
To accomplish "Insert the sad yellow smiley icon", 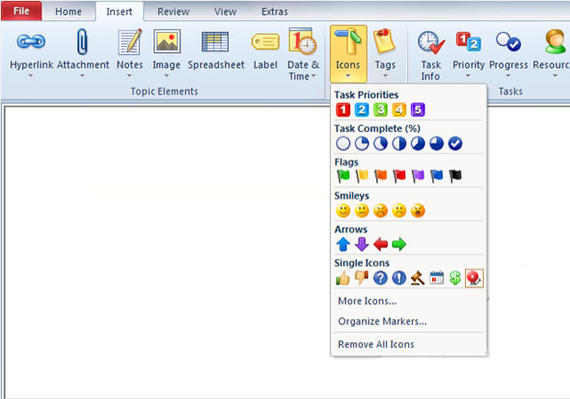I will click(399, 211).
